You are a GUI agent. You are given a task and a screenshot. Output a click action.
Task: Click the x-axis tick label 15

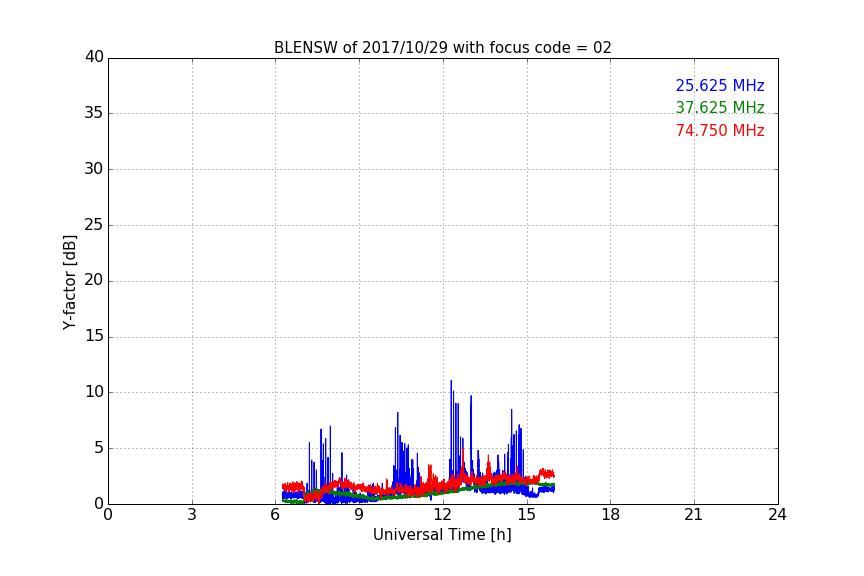(526, 515)
